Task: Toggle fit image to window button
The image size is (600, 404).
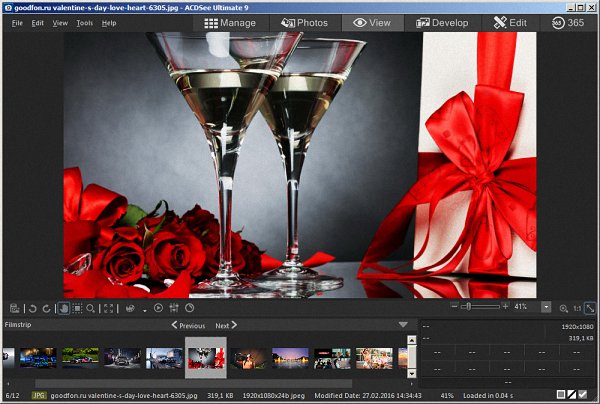Action: (x=590, y=308)
